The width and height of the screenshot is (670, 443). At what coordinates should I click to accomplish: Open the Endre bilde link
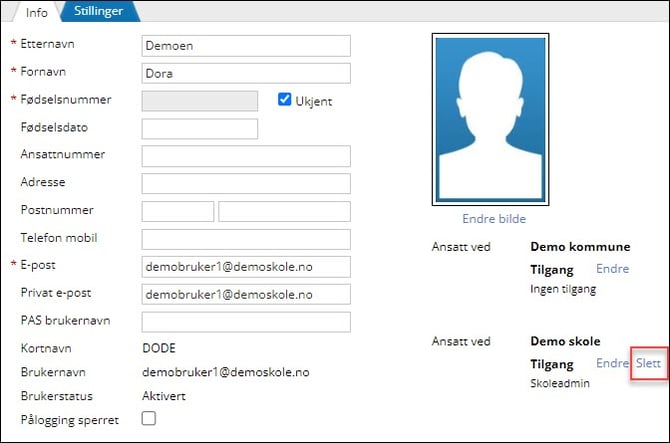[x=493, y=219]
